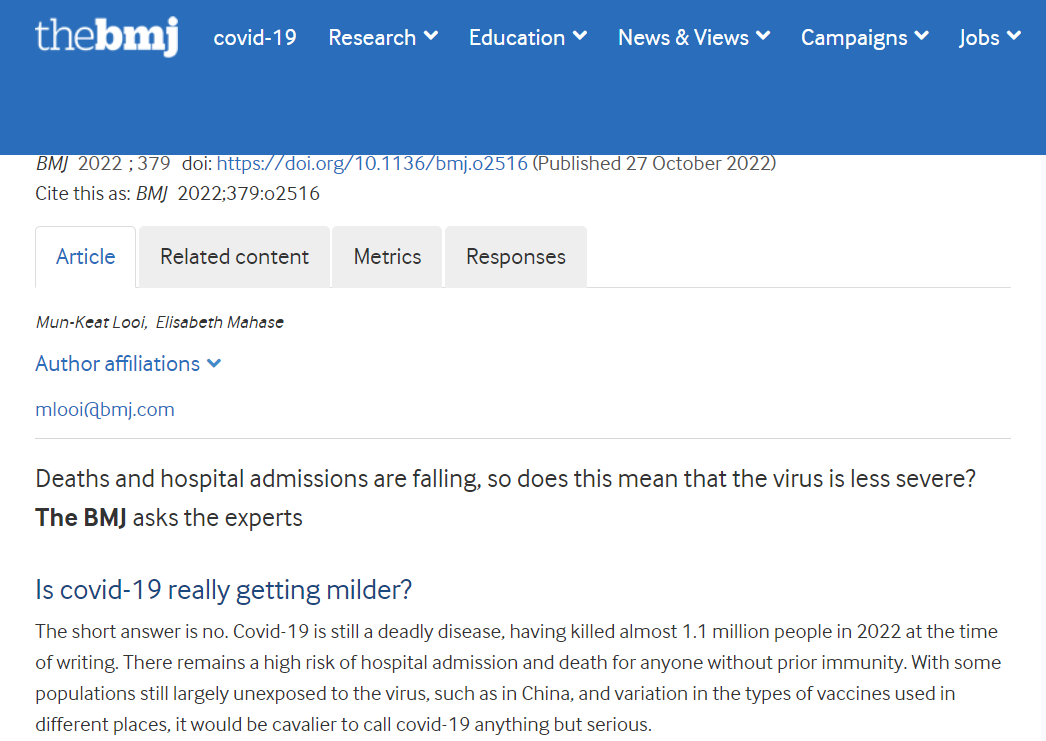Click the Published 27 October 2022 text

[654, 164]
